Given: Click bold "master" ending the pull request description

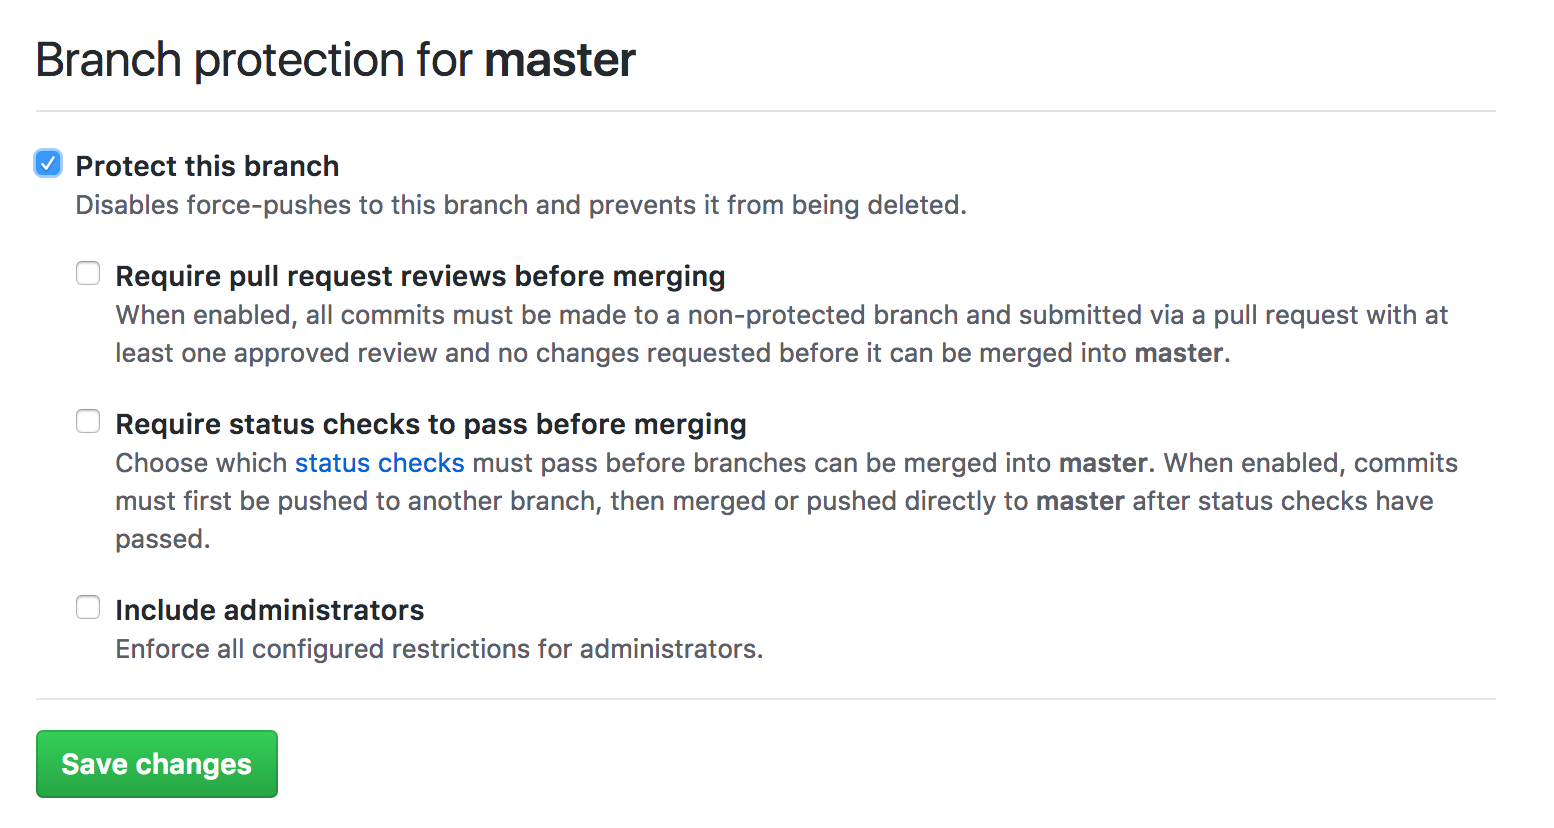Looking at the screenshot, I should (x=1178, y=353).
